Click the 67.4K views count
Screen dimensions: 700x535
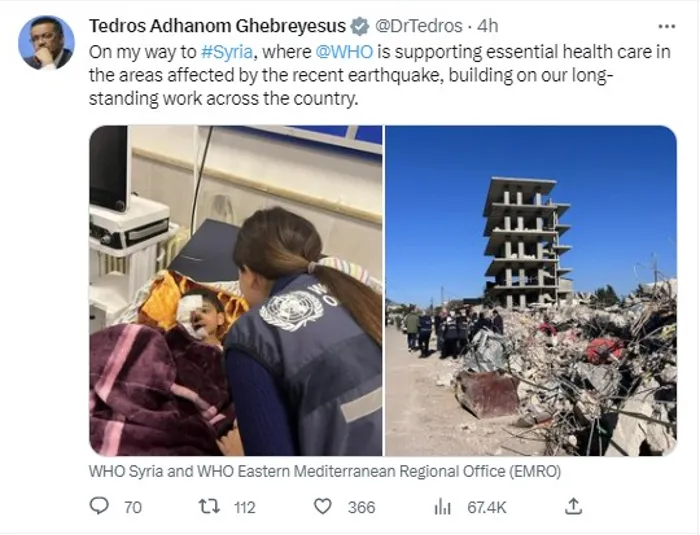point(487,507)
